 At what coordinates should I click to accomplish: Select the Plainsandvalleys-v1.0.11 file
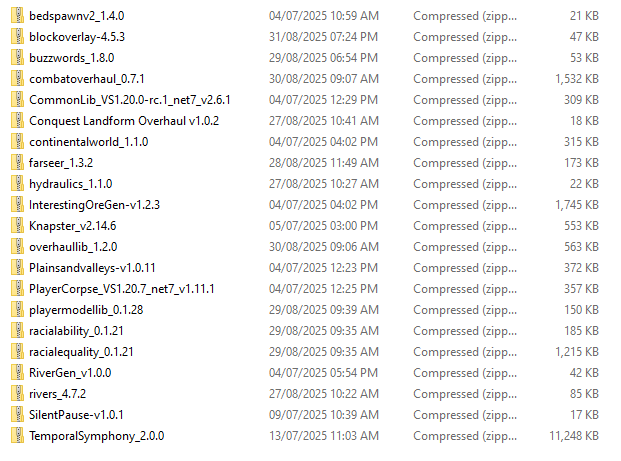92,268
